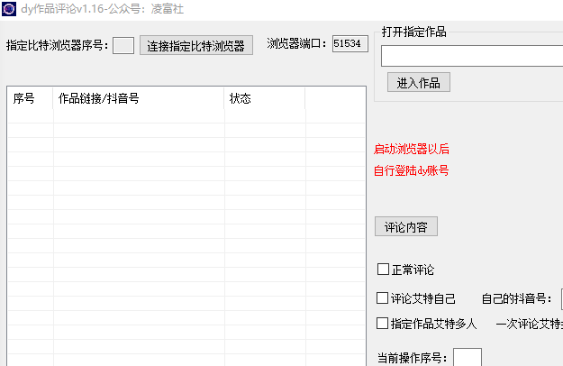Click the 打开指定作品 URL text box
This screenshot has width=563, height=366.
click(472, 56)
